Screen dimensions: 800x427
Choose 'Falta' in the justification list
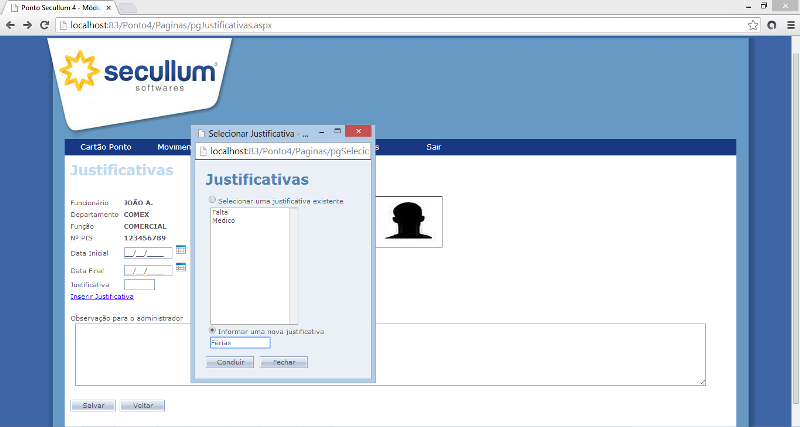click(x=220, y=212)
